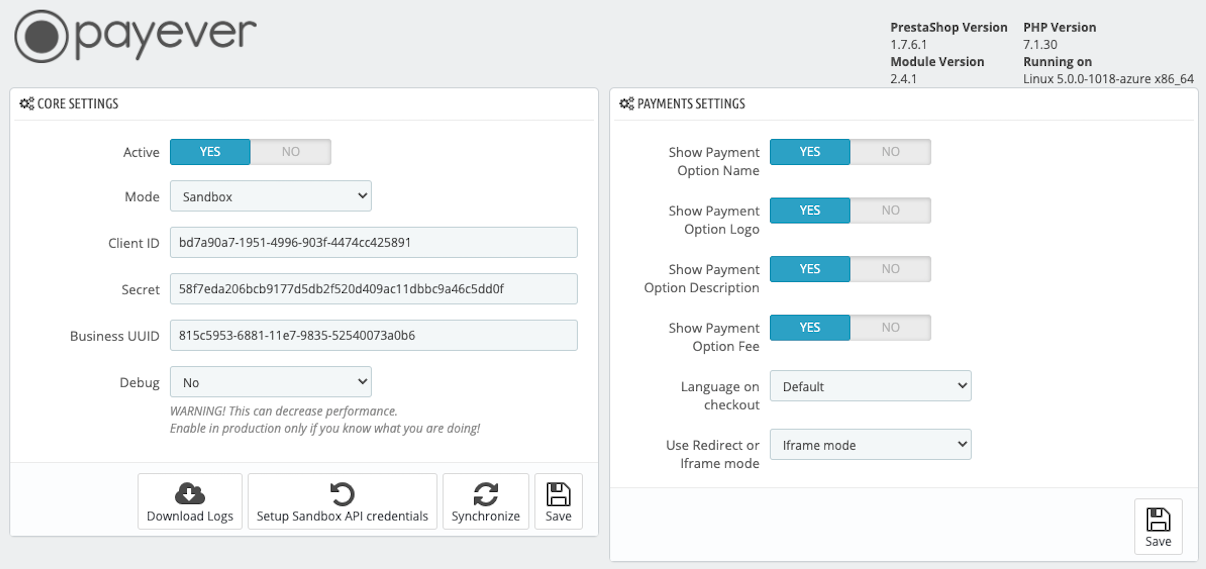Viewport: 1206px width, 569px height.
Task: Expand the Language on checkout dropdown
Action: pos(871,386)
